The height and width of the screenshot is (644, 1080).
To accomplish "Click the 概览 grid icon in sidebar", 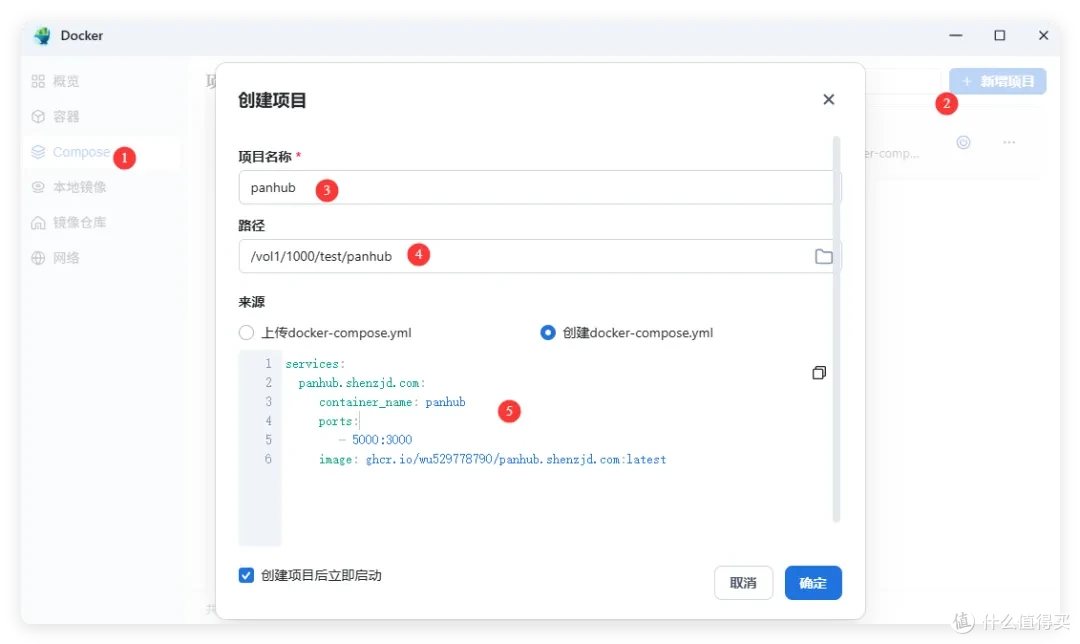I will pyautogui.click(x=38, y=81).
